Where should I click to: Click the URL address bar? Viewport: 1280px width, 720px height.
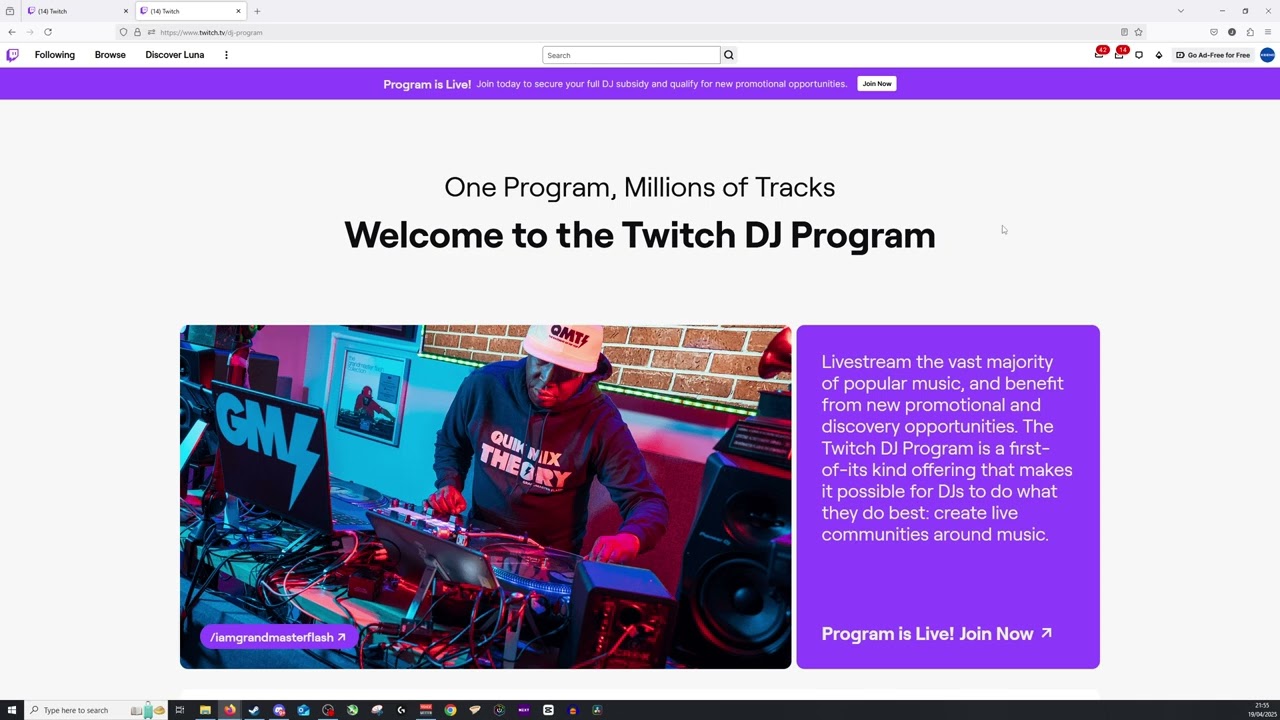coord(630,32)
